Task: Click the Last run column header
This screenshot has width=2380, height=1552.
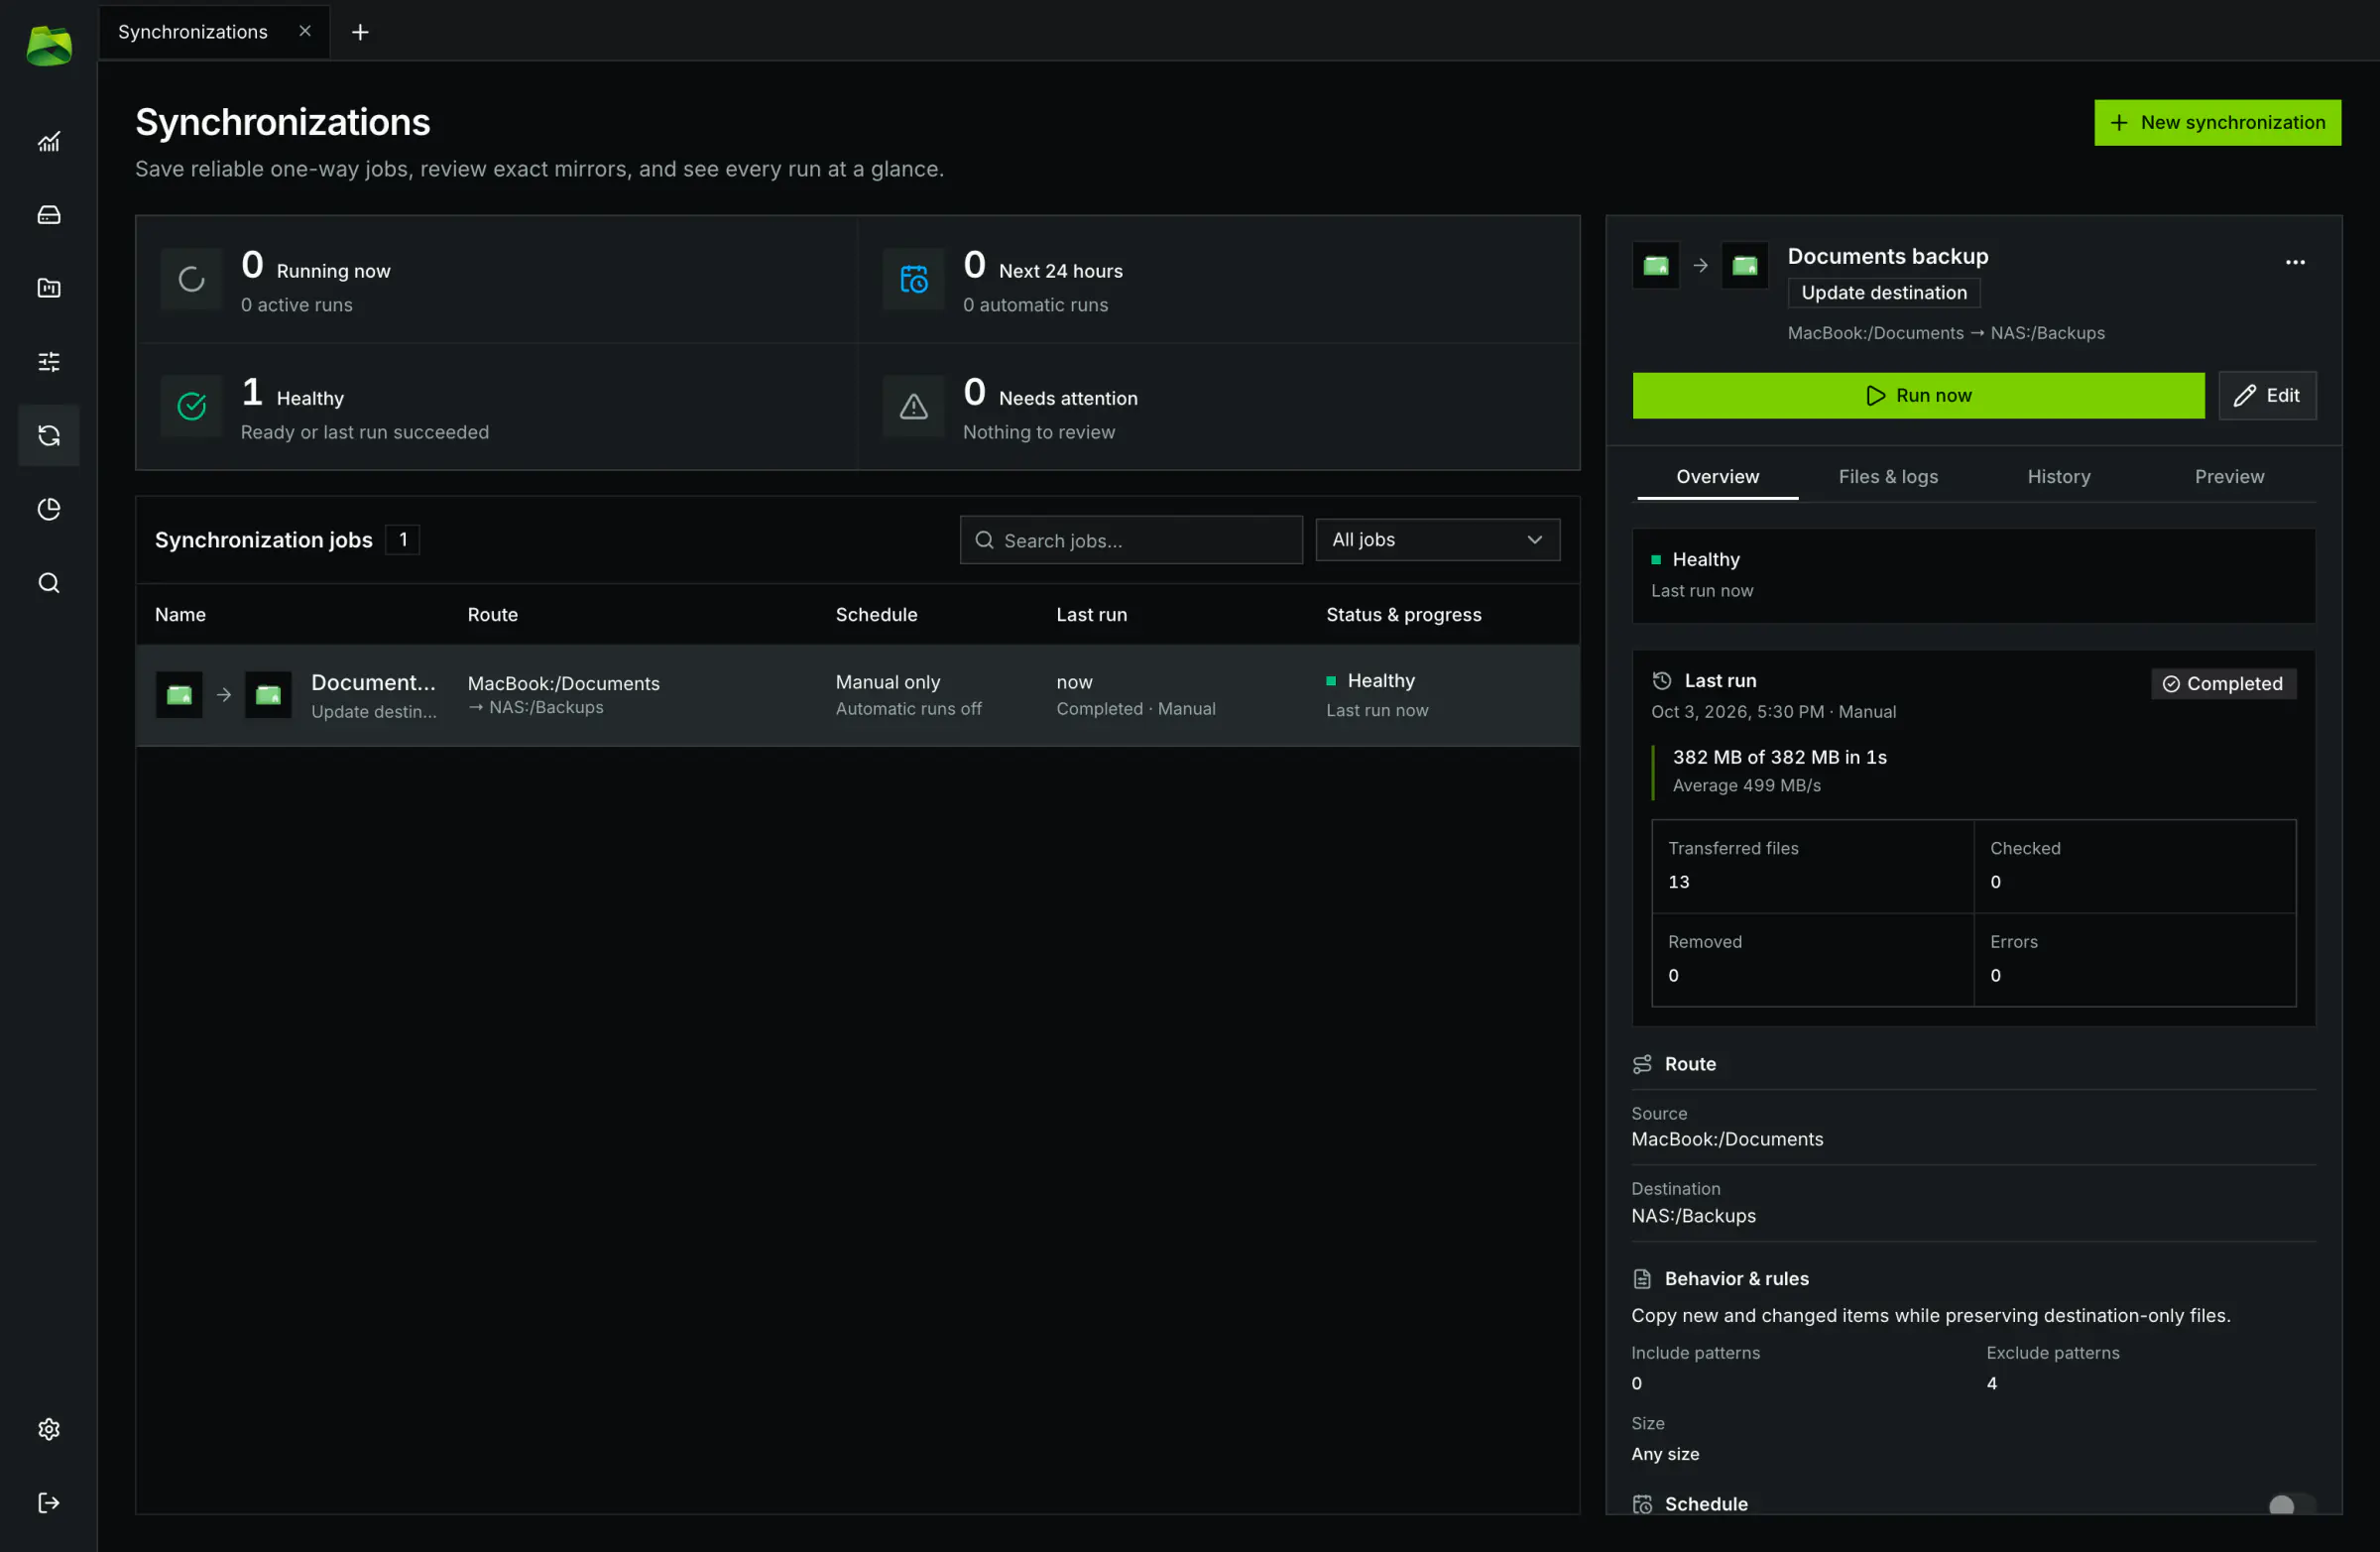Action: click(1091, 615)
